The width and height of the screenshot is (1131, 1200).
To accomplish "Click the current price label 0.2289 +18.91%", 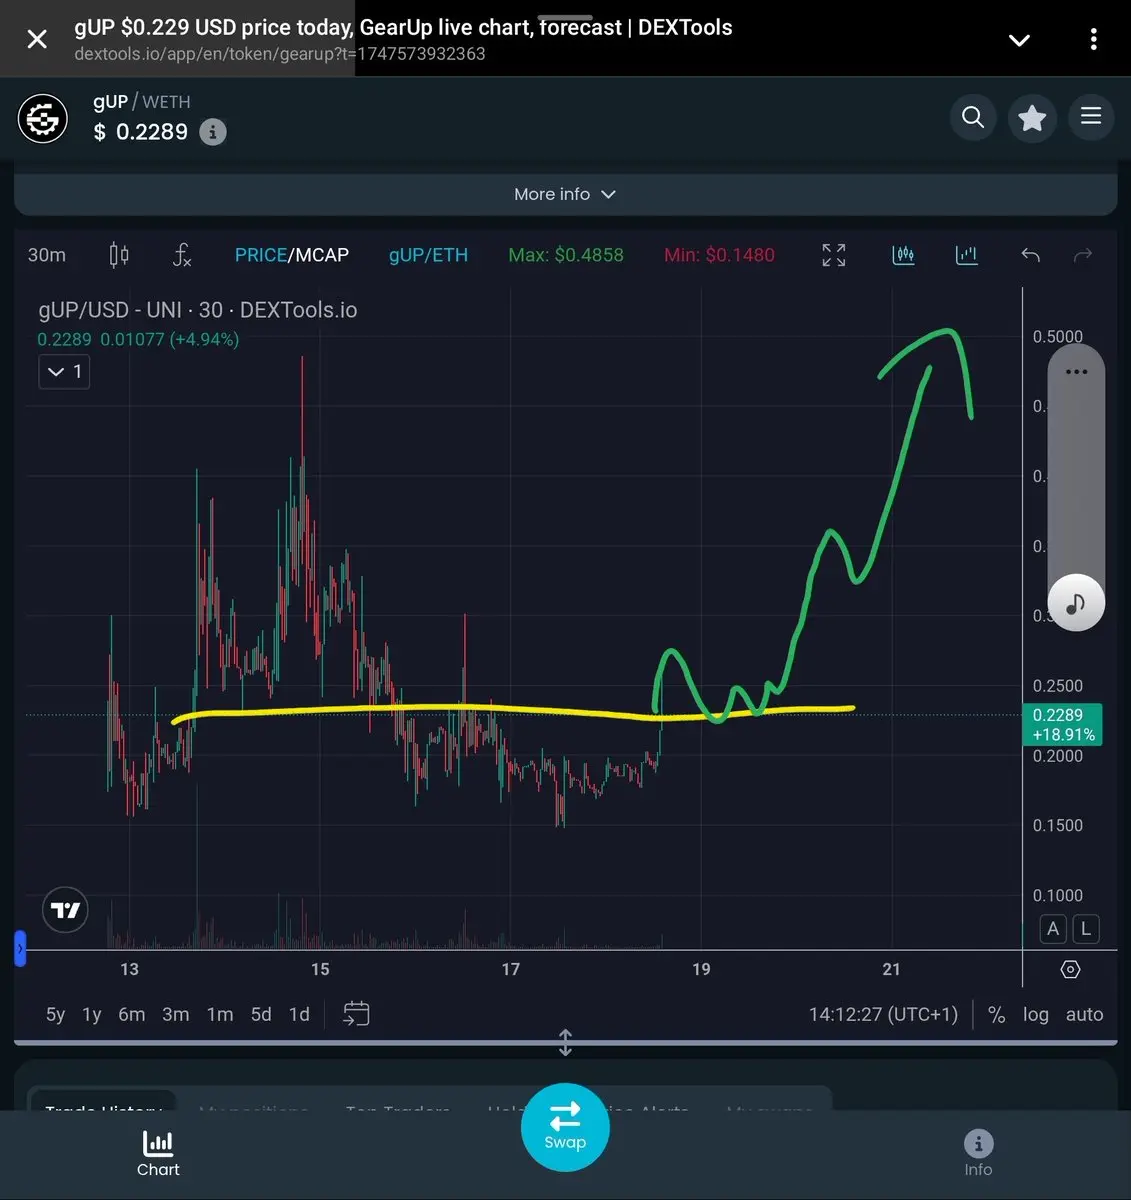I will 1064,725.
